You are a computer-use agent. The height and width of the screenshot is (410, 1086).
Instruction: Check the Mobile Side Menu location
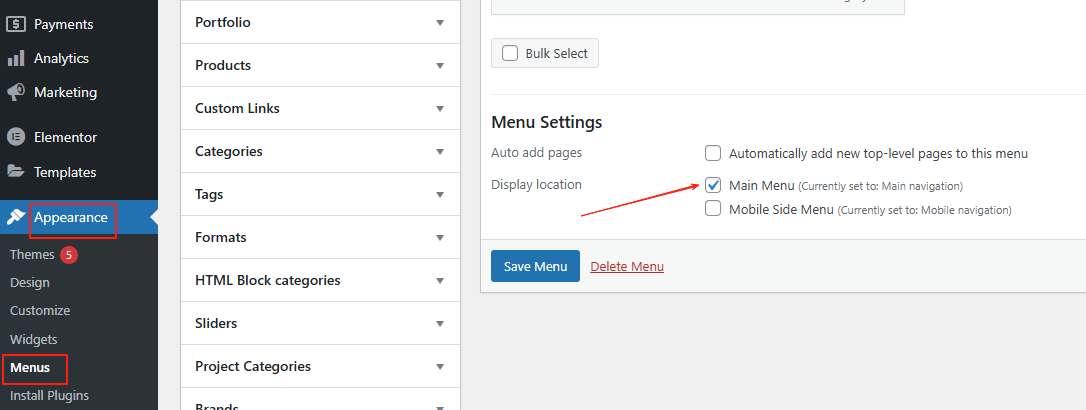(x=713, y=209)
